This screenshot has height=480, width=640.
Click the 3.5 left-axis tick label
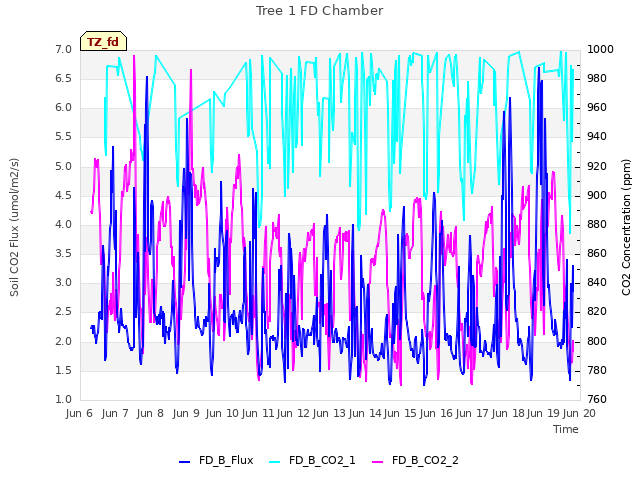click(x=63, y=253)
